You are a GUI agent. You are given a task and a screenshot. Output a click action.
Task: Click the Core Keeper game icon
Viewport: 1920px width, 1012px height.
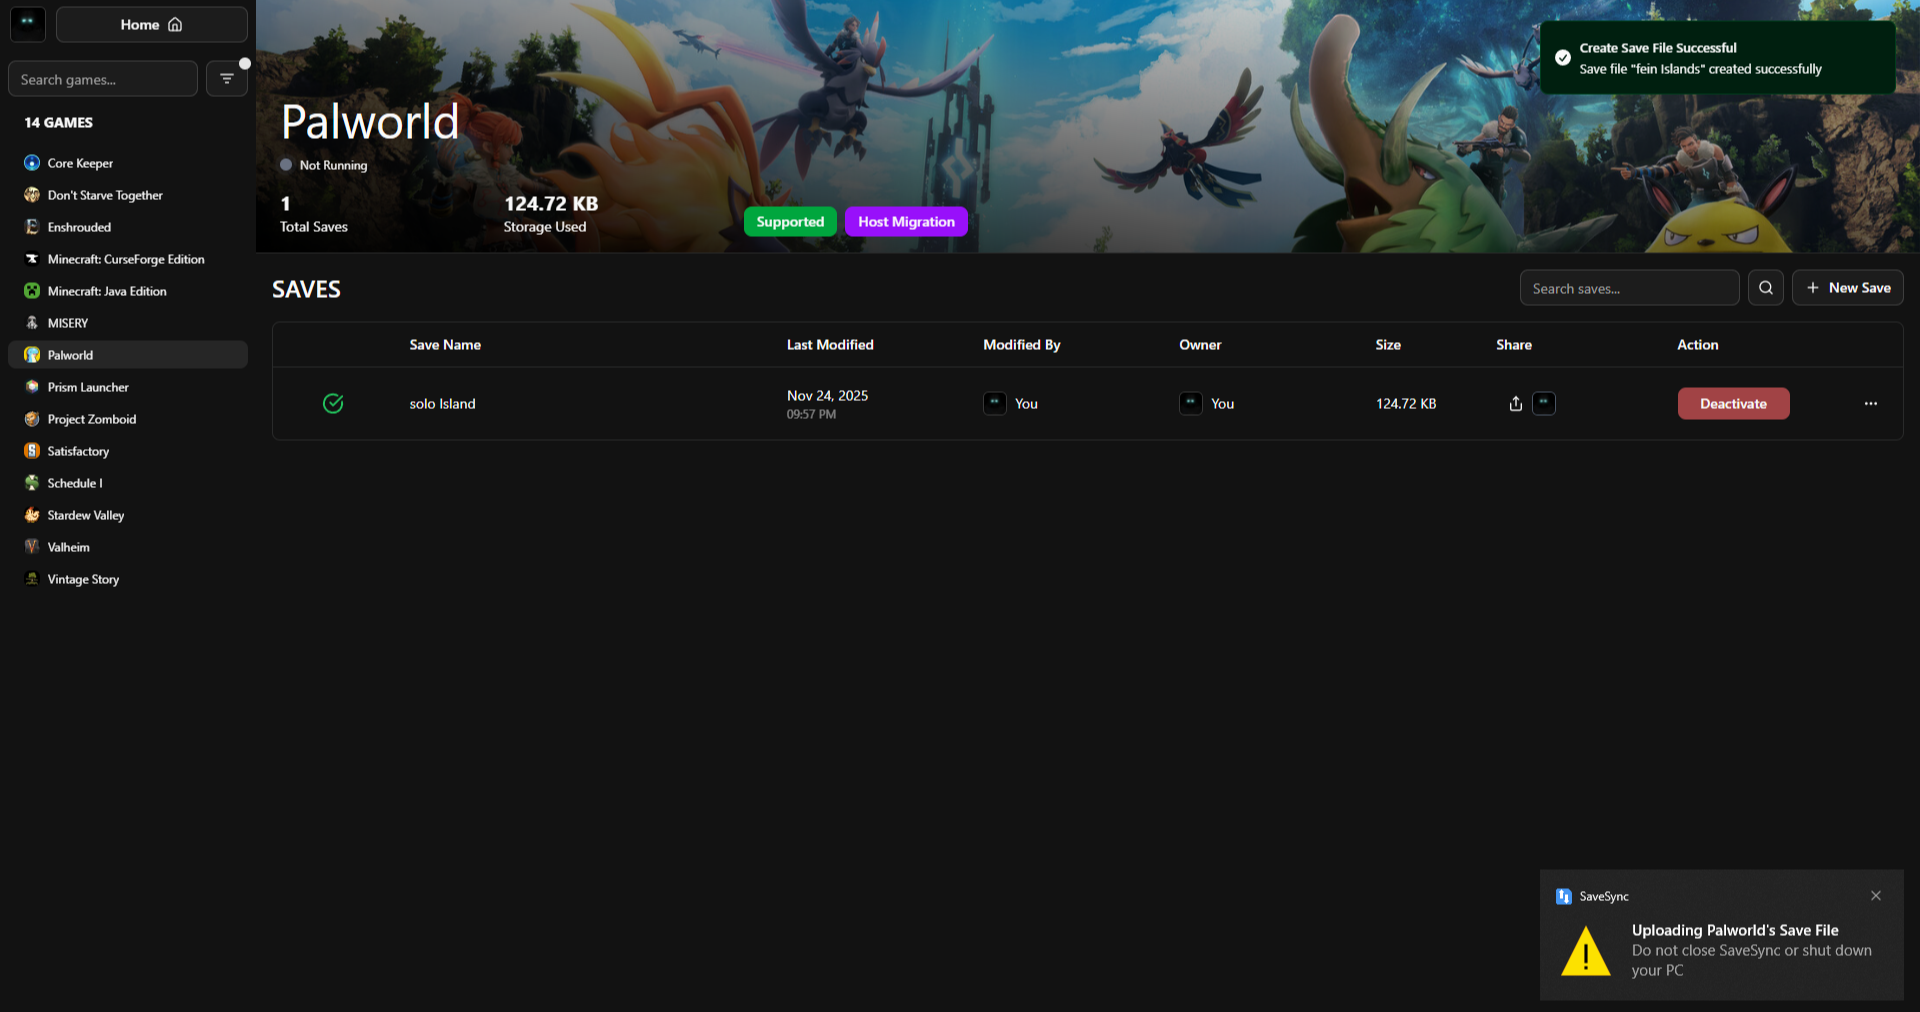point(32,163)
